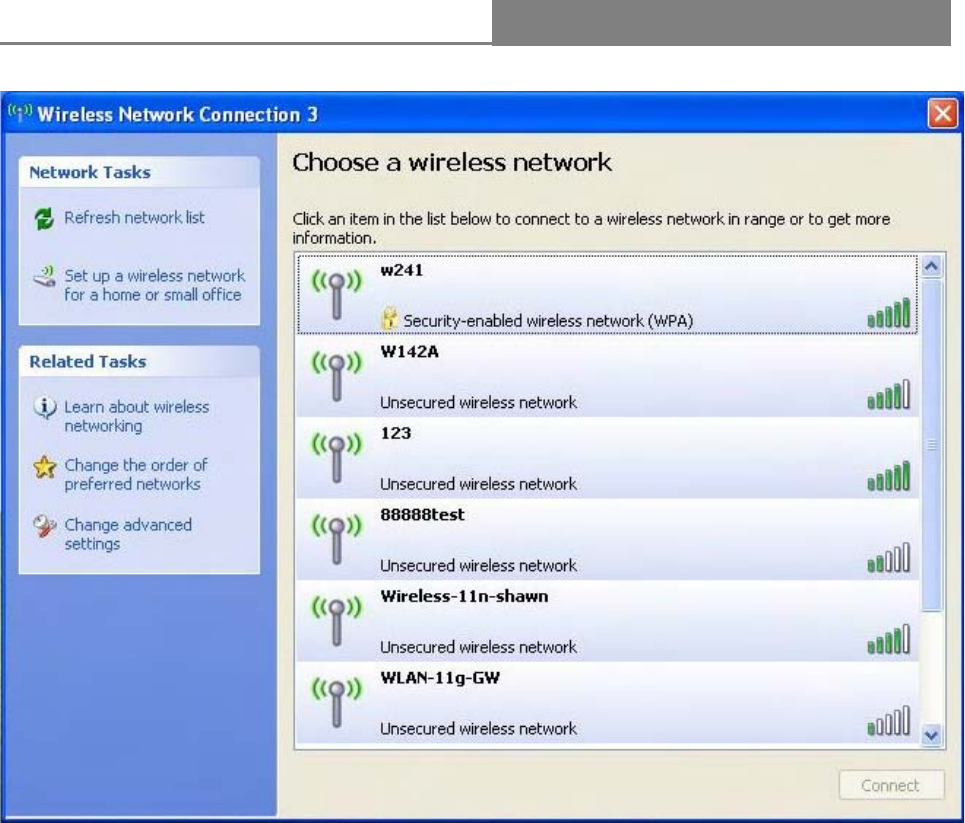Click the network list scrollbar thumb
The width and height of the screenshot is (965, 823).
click(x=932, y=444)
